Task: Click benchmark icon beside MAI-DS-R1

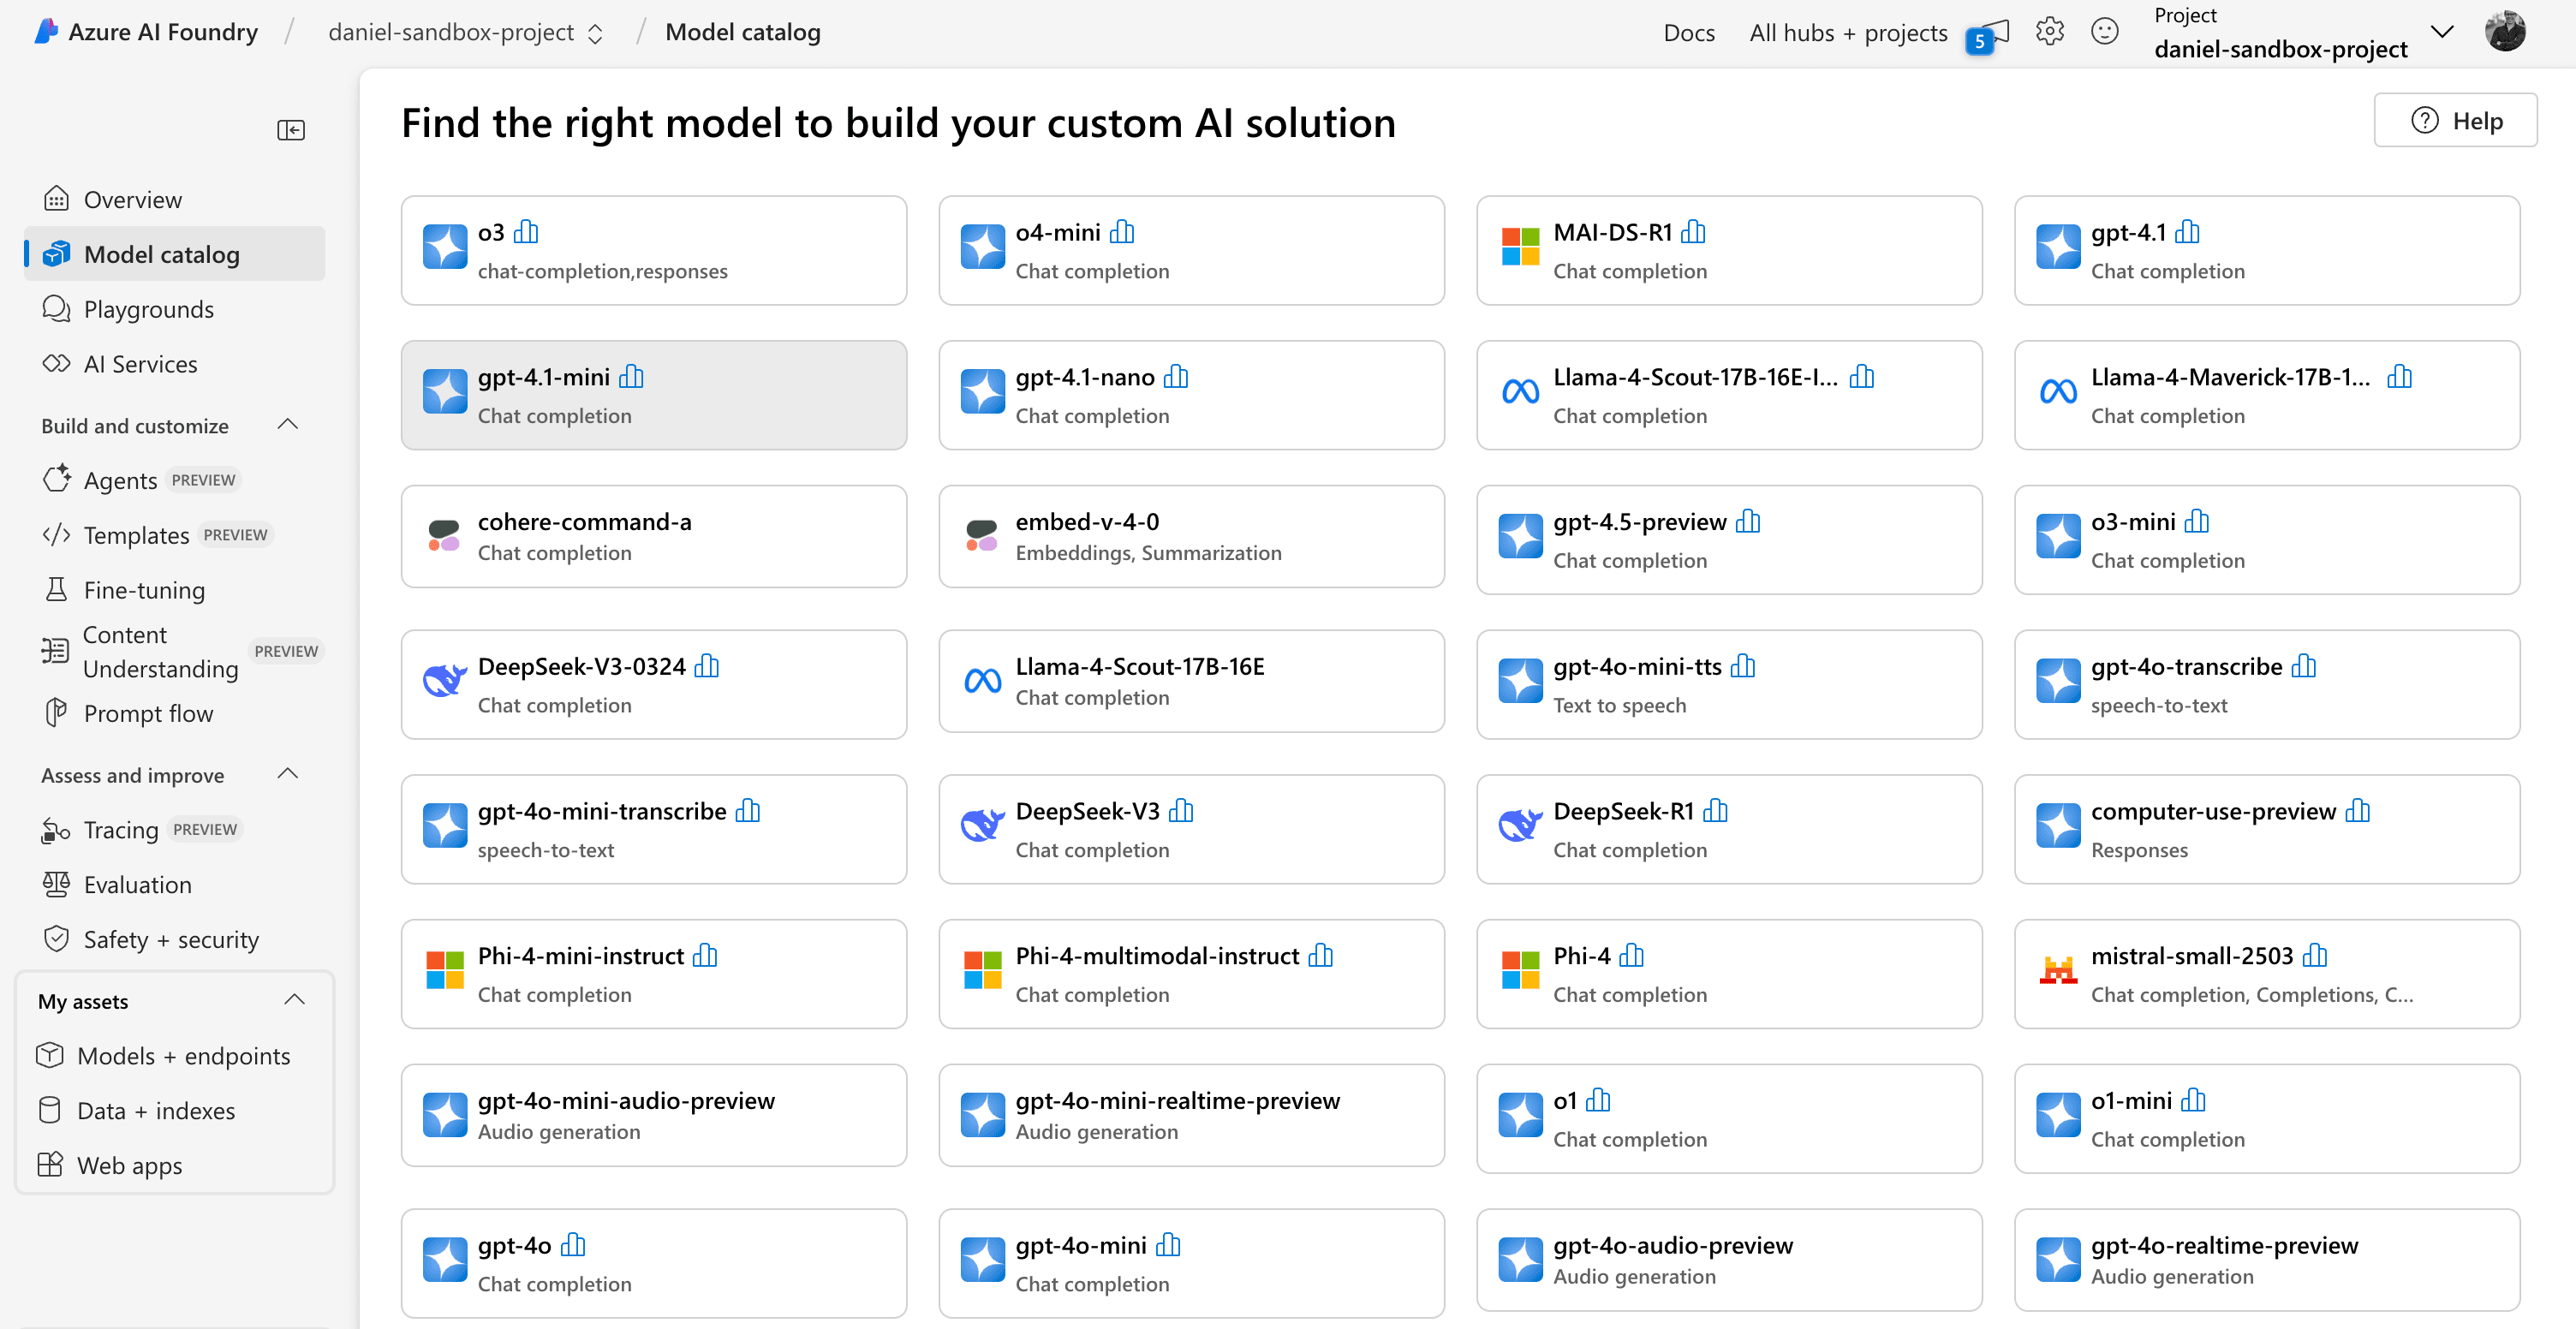Action: click(1693, 232)
